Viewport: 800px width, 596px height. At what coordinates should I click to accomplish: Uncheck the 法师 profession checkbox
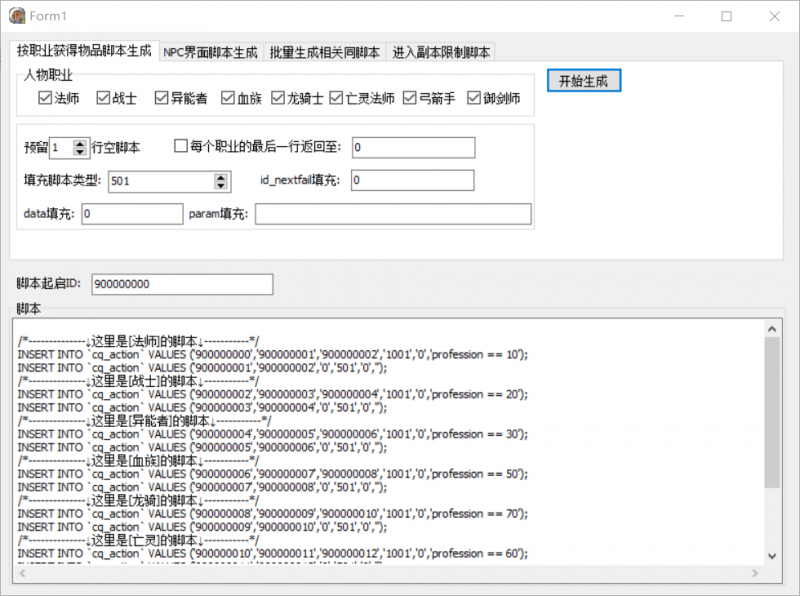click(43, 97)
